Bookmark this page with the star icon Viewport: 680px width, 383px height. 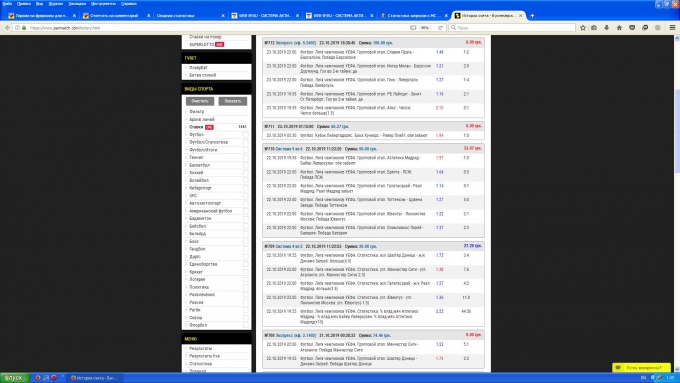(x=583, y=27)
